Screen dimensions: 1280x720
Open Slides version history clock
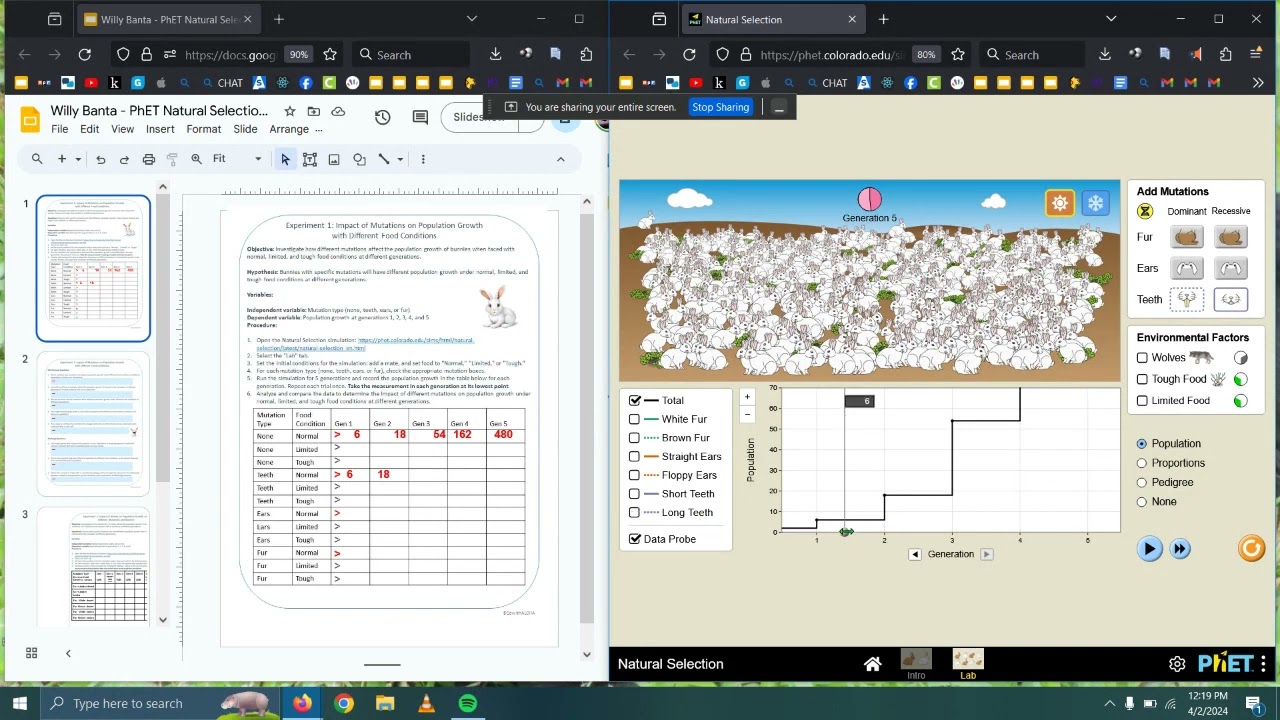[x=382, y=118]
